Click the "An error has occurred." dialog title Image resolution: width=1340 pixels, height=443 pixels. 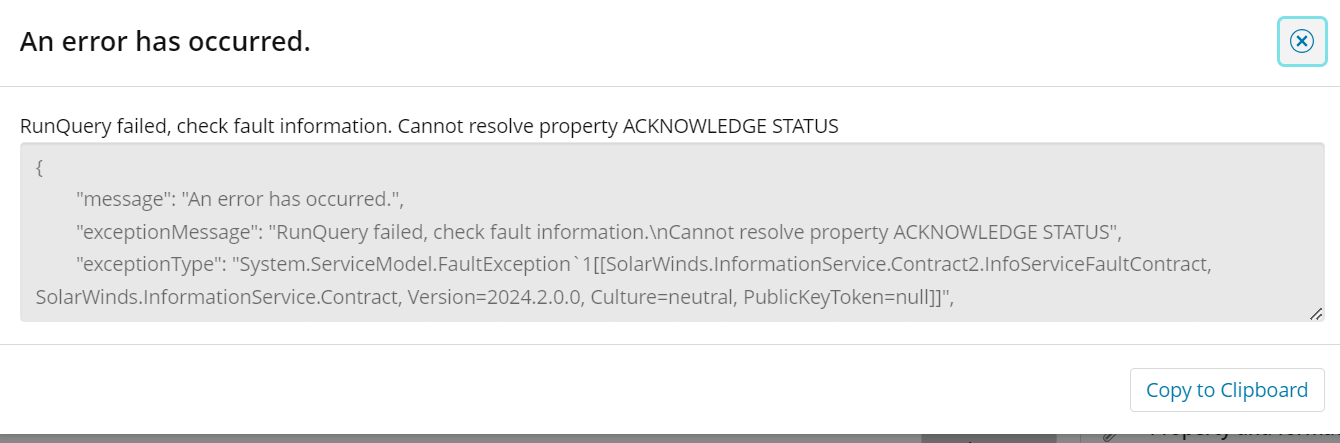pos(165,41)
